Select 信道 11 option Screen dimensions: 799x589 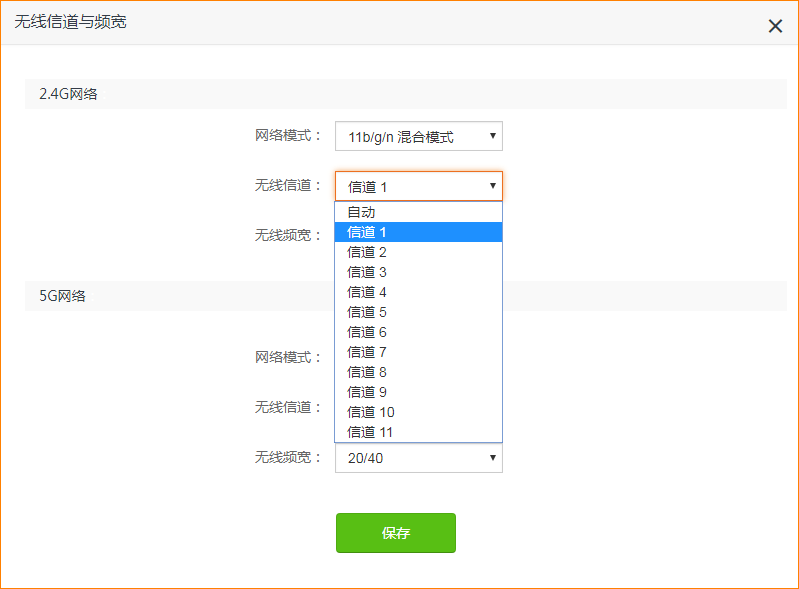[418, 432]
